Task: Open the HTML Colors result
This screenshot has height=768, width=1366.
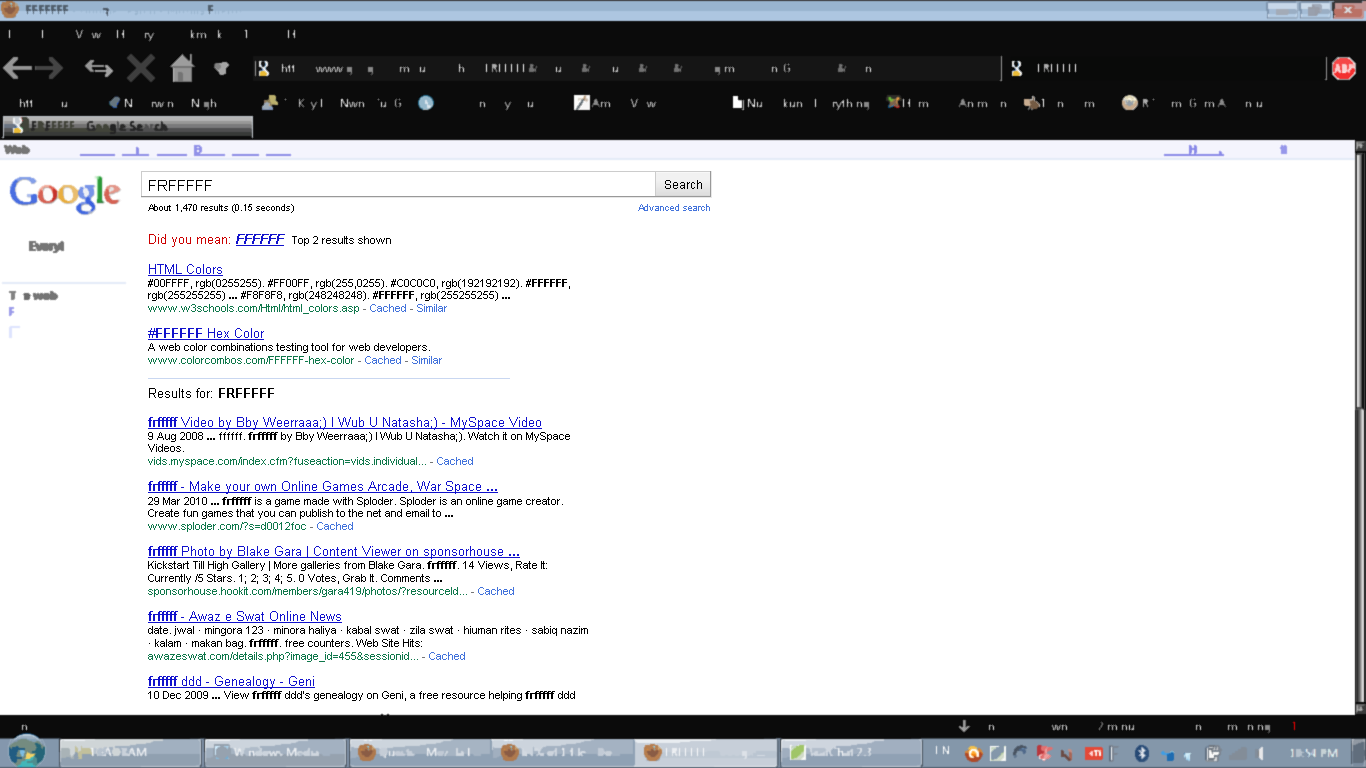Action: pyautogui.click(x=185, y=269)
